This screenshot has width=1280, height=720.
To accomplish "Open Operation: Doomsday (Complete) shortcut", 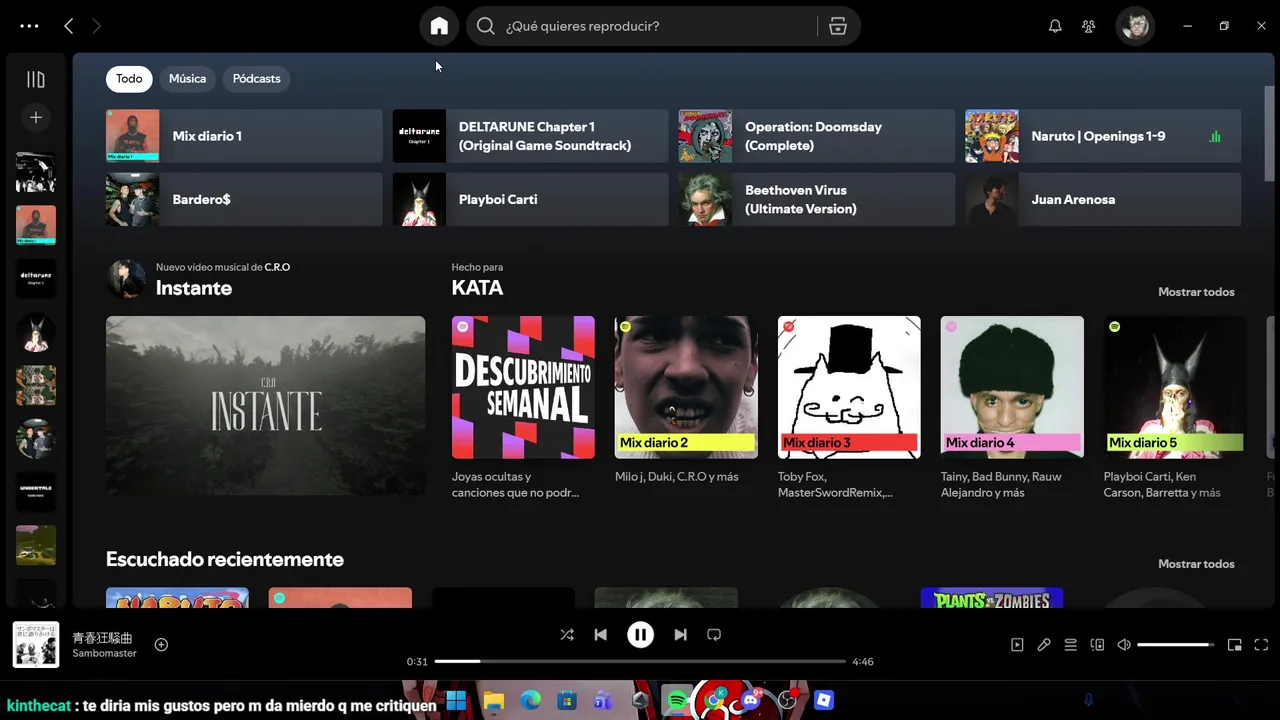I will 817,136.
